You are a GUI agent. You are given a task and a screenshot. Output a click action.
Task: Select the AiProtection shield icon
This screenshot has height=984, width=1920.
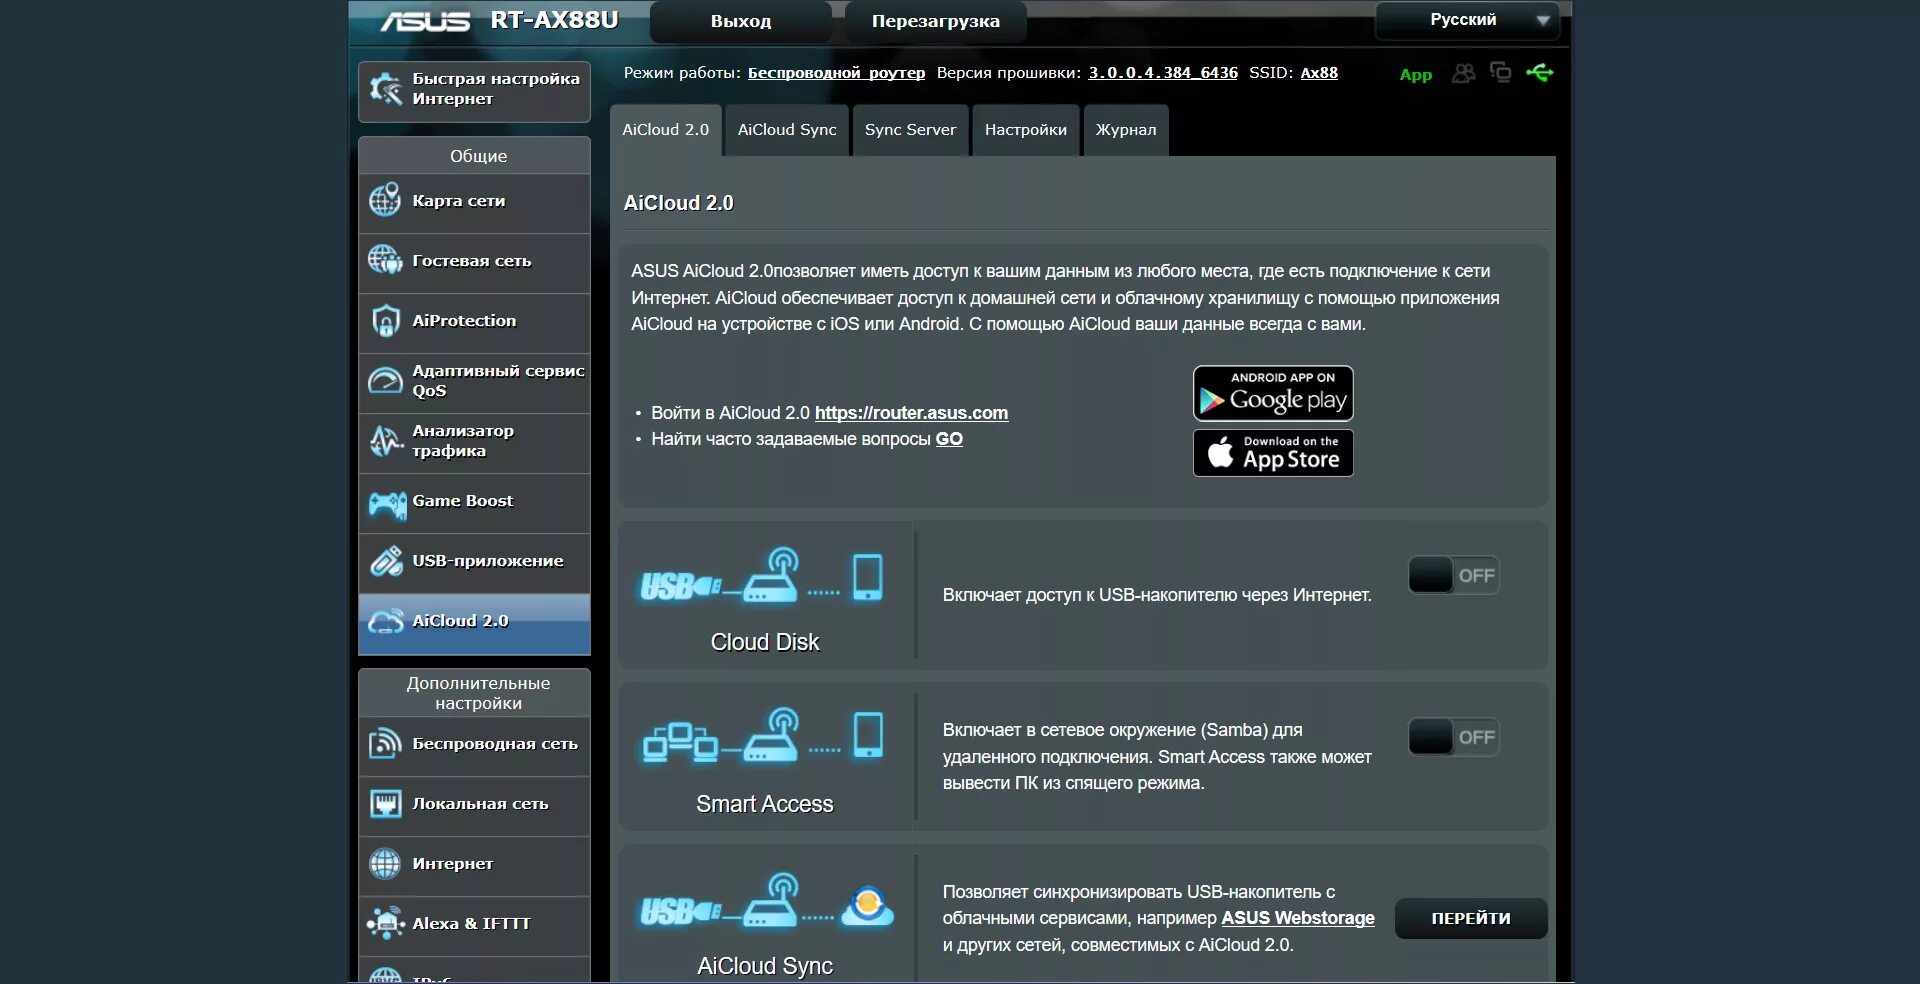385,321
